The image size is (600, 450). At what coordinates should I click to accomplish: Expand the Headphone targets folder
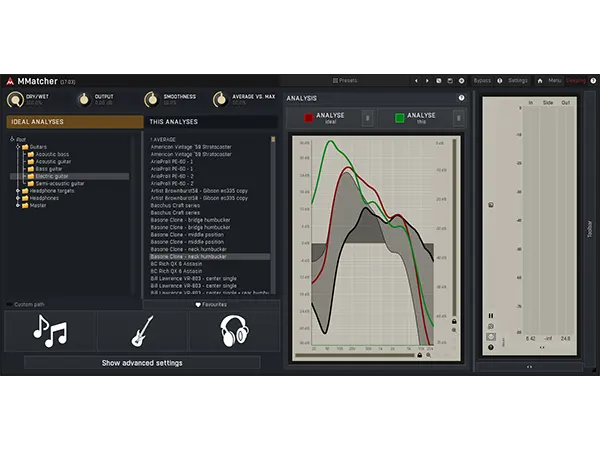(18, 191)
